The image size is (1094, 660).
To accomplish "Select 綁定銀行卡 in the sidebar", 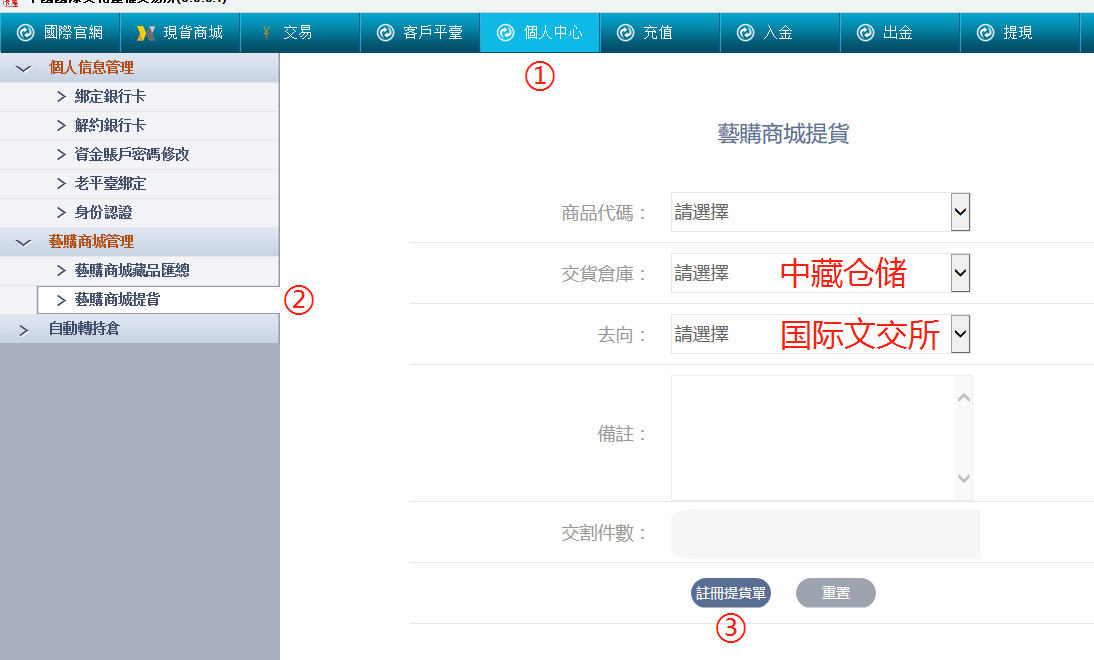I will [x=110, y=97].
